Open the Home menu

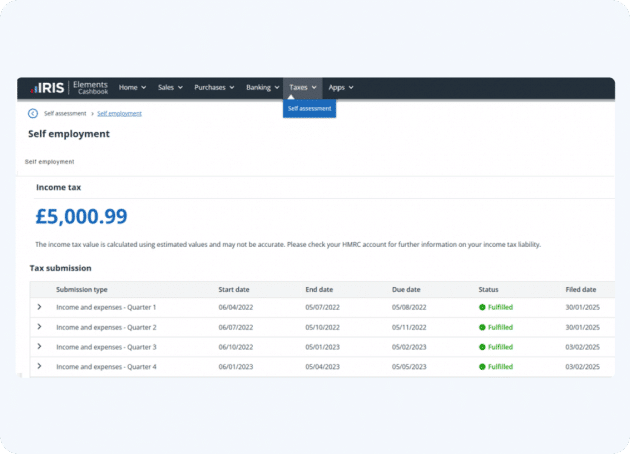(x=132, y=88)
